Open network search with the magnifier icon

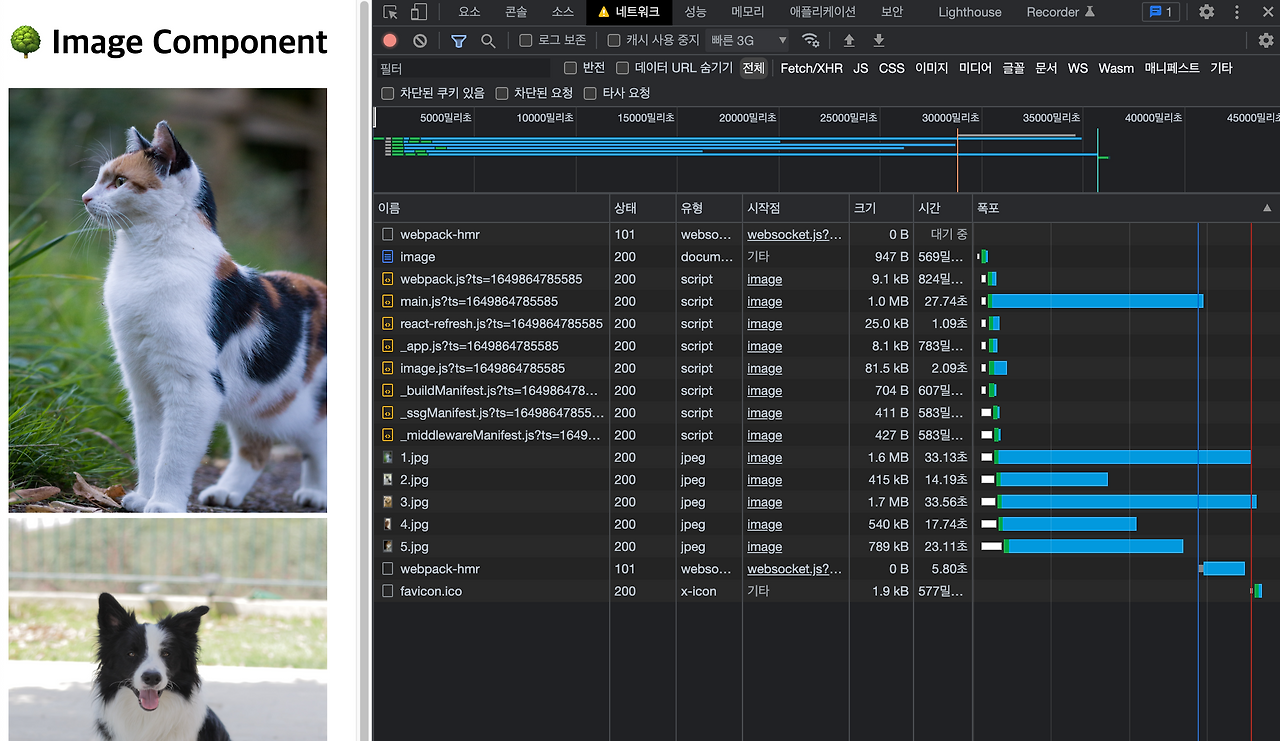(x=488, y=41)
